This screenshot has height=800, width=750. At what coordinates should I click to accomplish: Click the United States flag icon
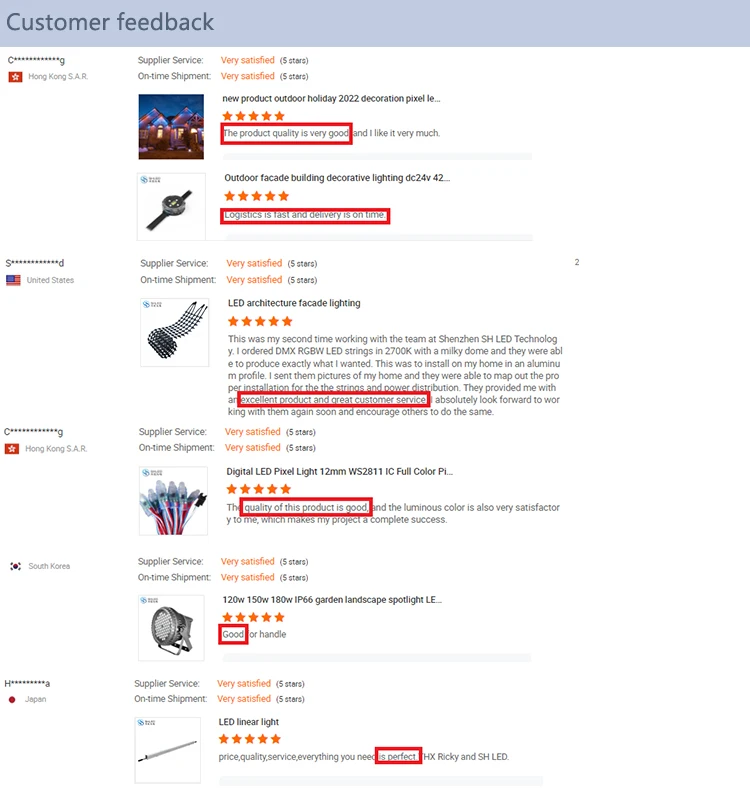(x=13, y=280)
